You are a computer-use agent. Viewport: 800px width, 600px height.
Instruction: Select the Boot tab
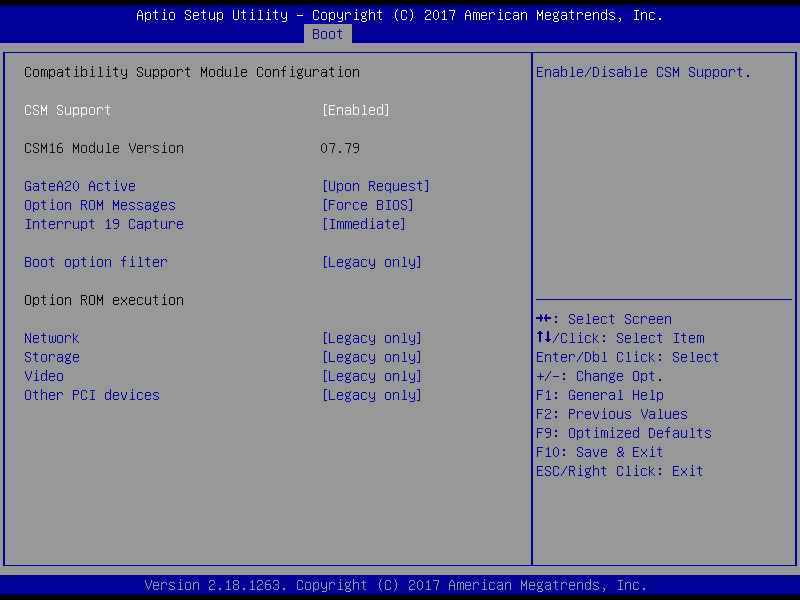click(x=327, y=34)
